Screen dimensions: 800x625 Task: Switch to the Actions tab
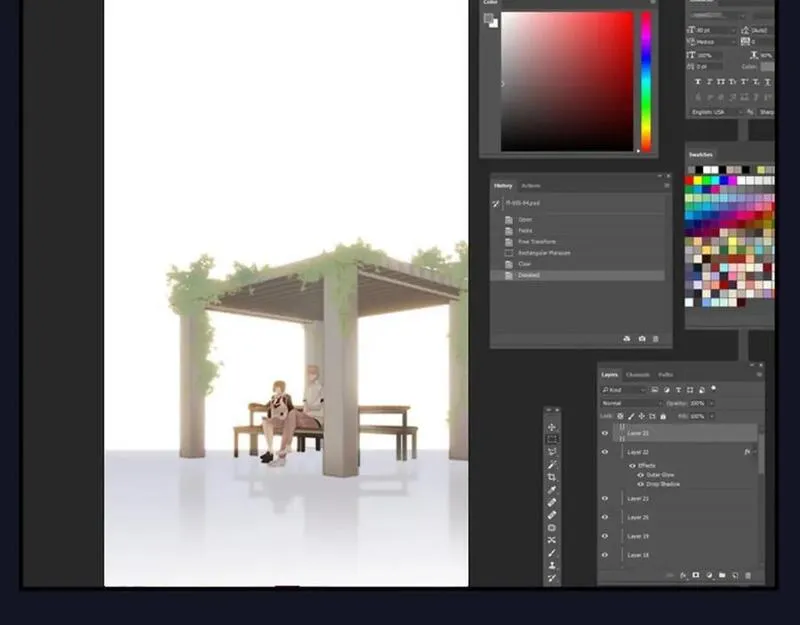point(531,186)
